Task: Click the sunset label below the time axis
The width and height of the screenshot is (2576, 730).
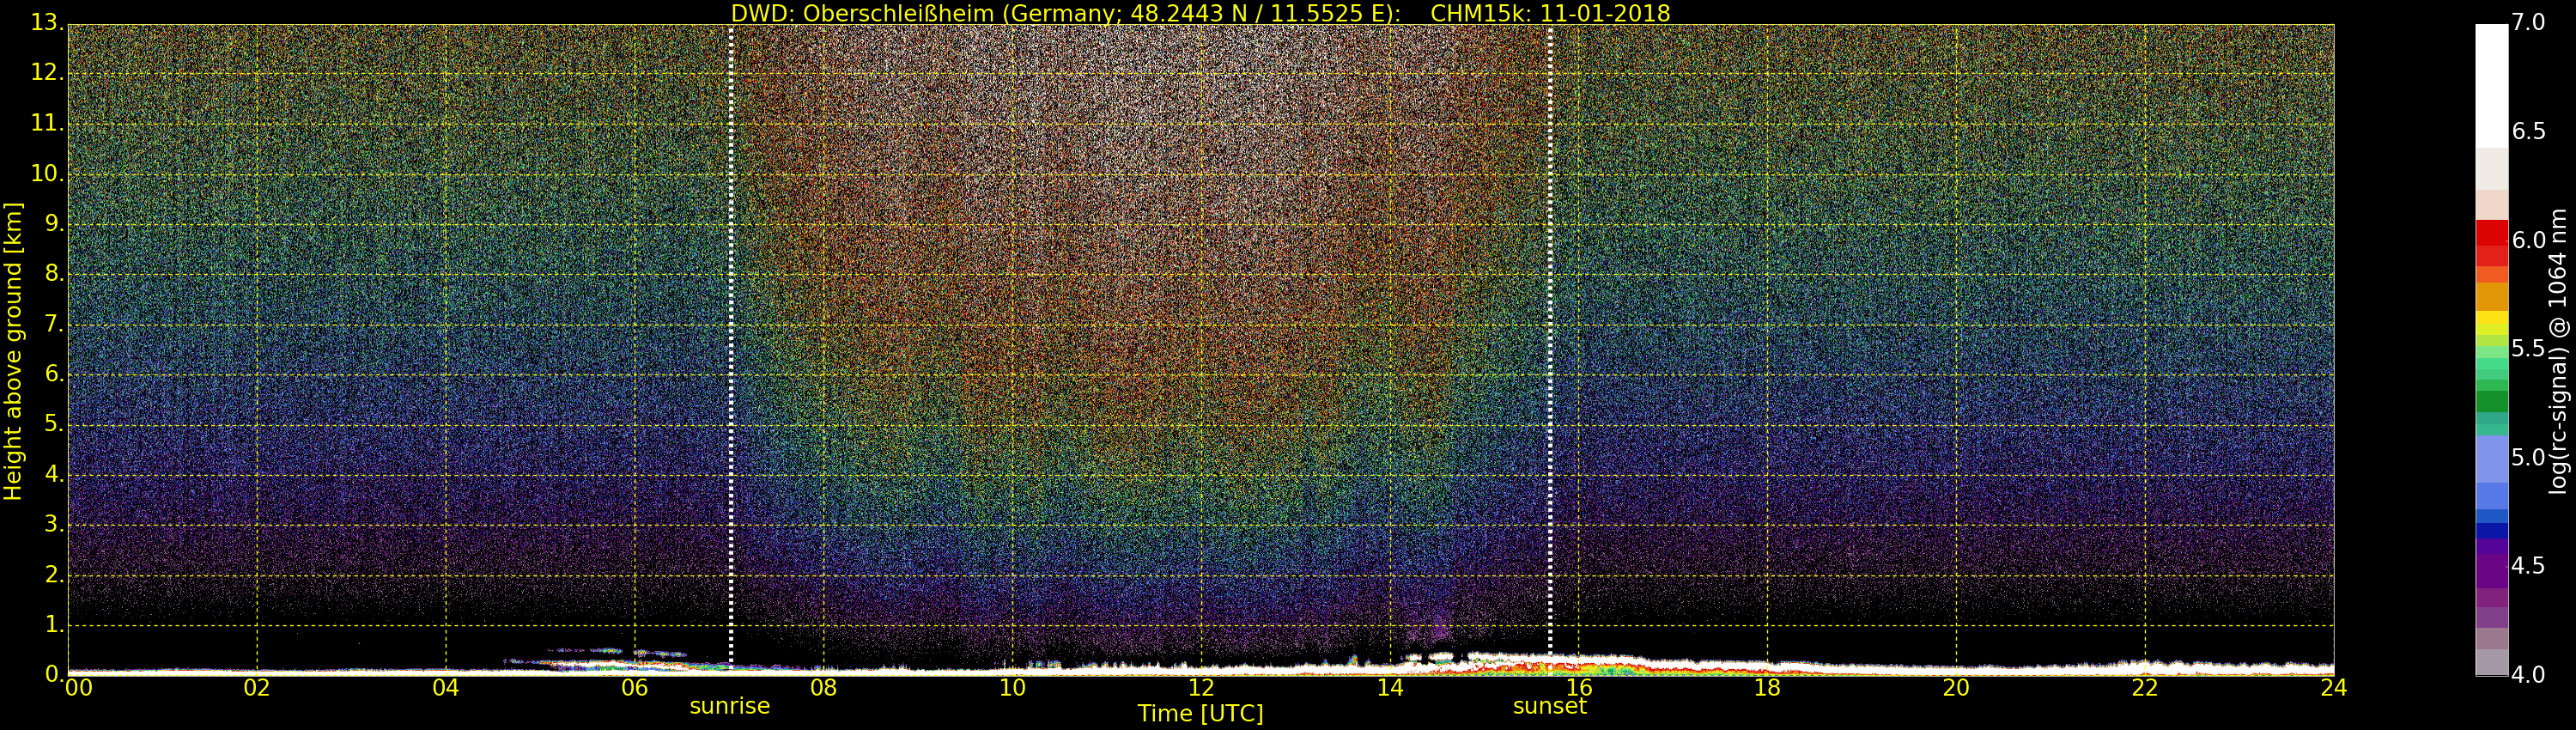Action: [1550, 706]
